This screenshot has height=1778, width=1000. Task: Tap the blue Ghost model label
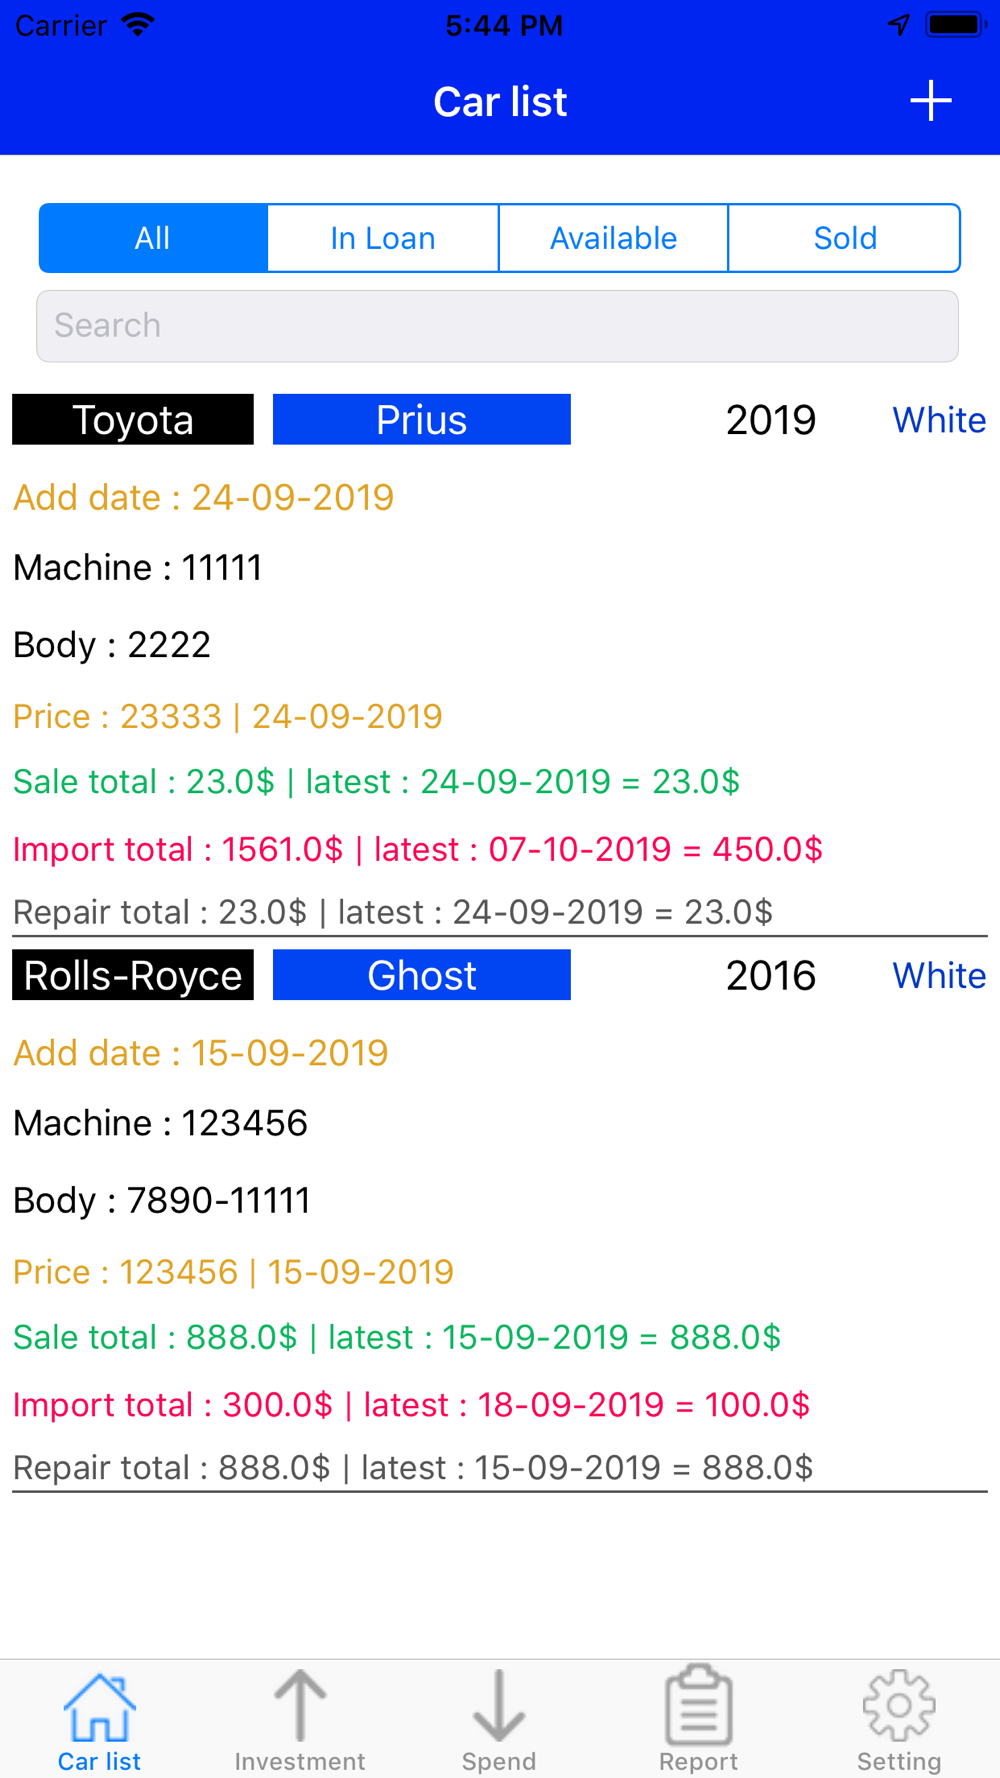[x=421, y=975]
